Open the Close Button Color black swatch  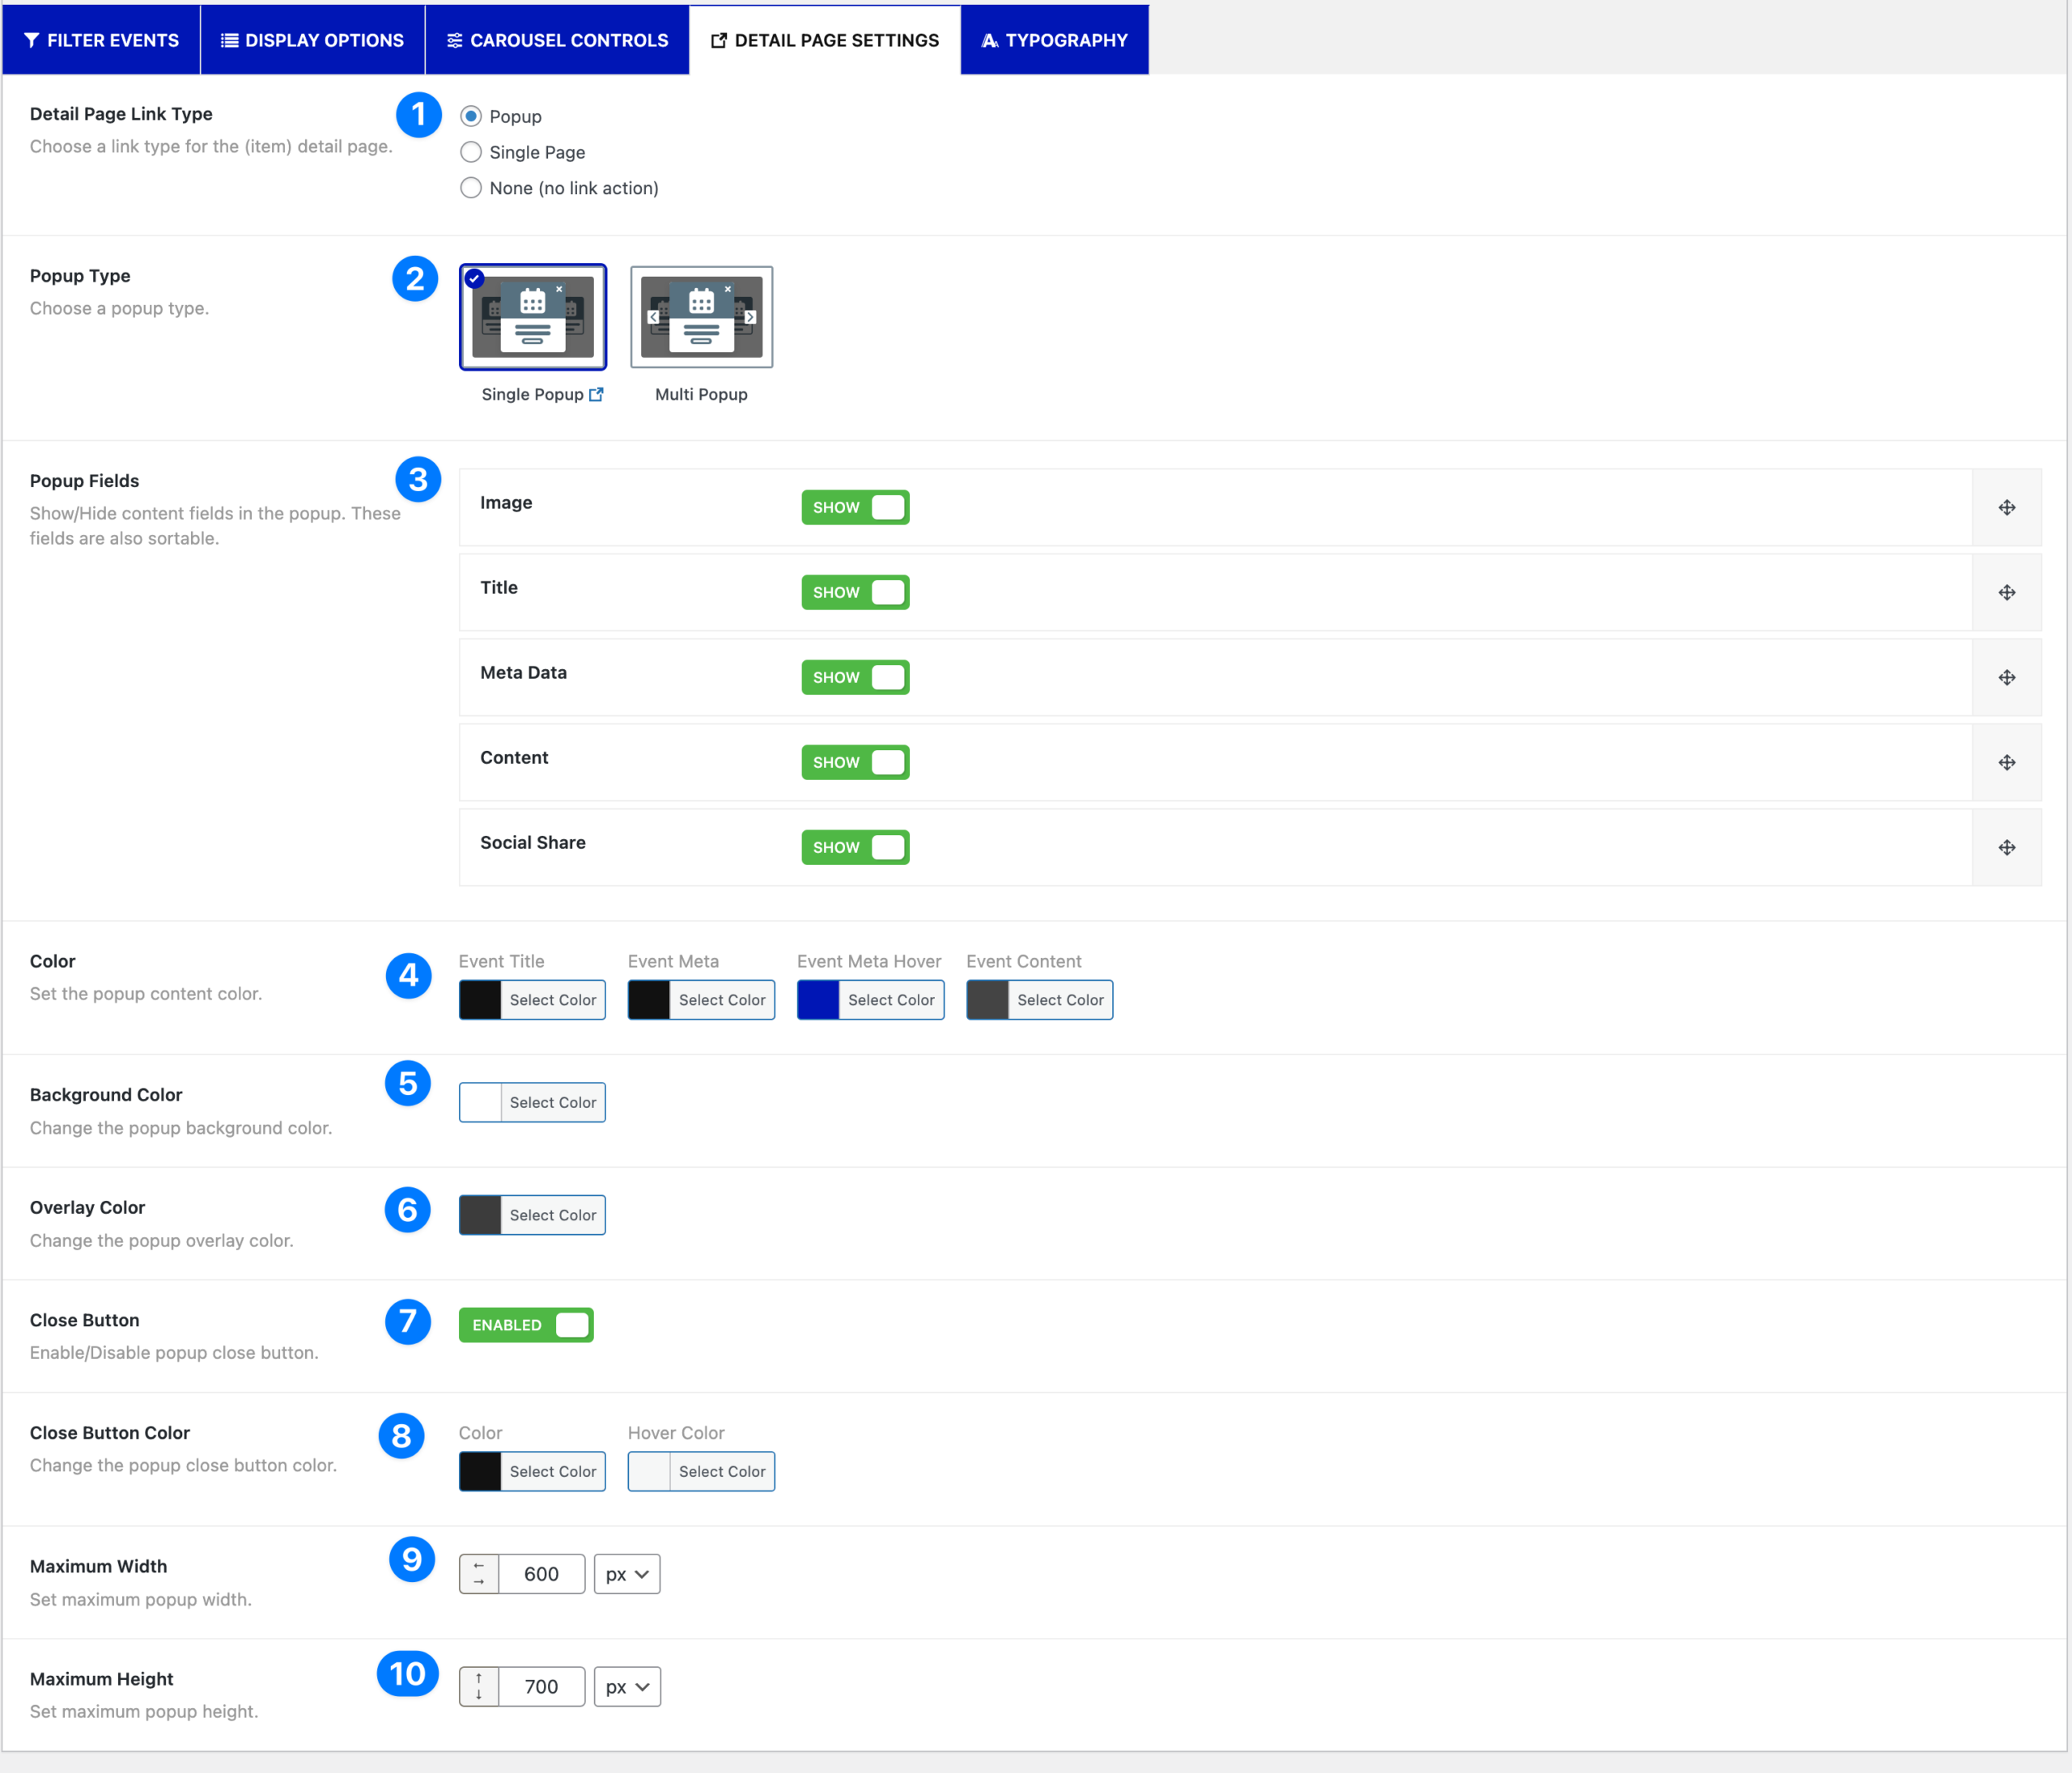point(480,1471)
